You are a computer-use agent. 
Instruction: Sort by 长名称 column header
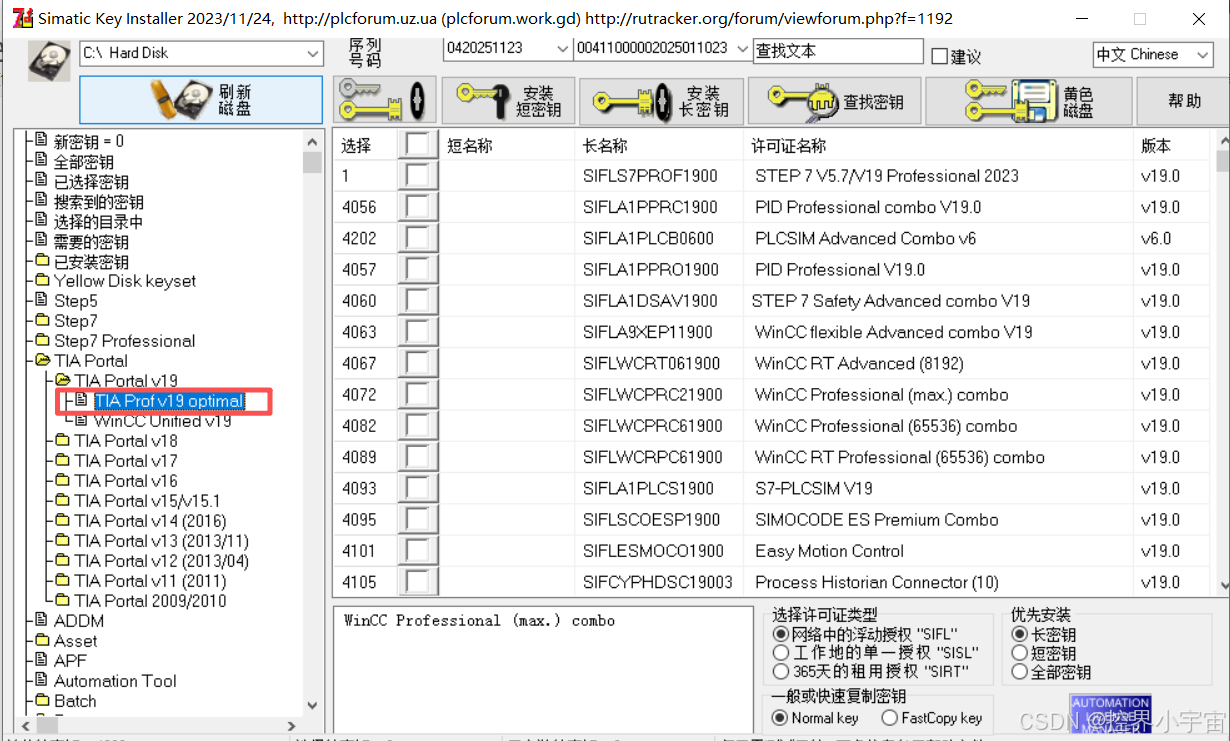pos(604,146)
